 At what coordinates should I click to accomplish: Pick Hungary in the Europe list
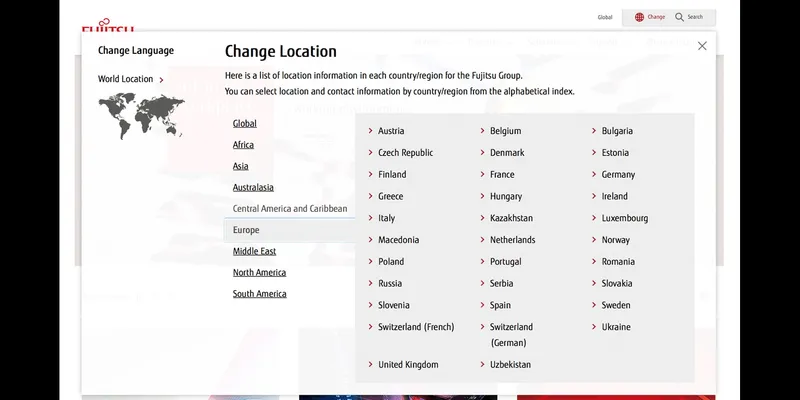click(506, 196)
